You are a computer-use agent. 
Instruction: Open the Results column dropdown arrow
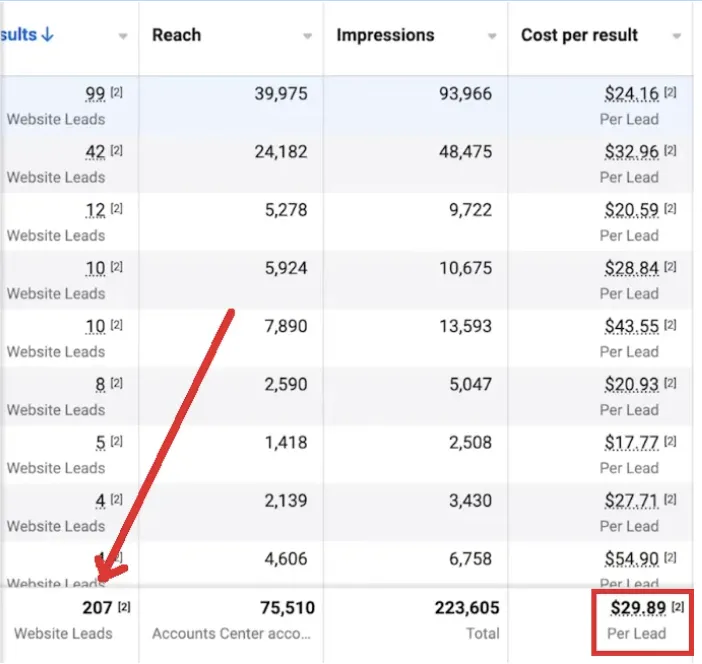click(x=123, y=36)
